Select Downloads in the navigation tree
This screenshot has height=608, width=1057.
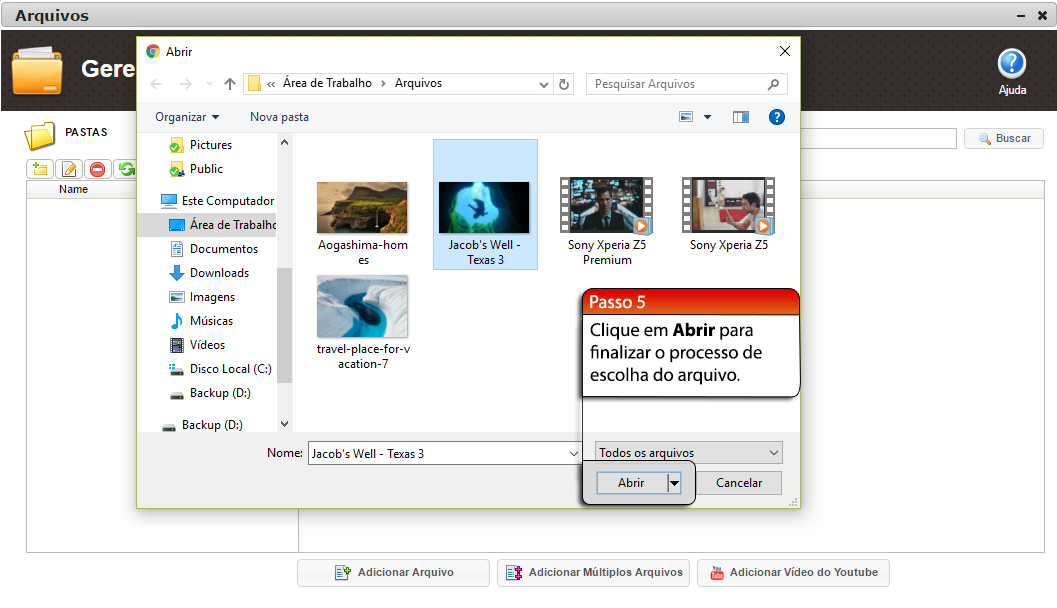(x=219, y=273)
